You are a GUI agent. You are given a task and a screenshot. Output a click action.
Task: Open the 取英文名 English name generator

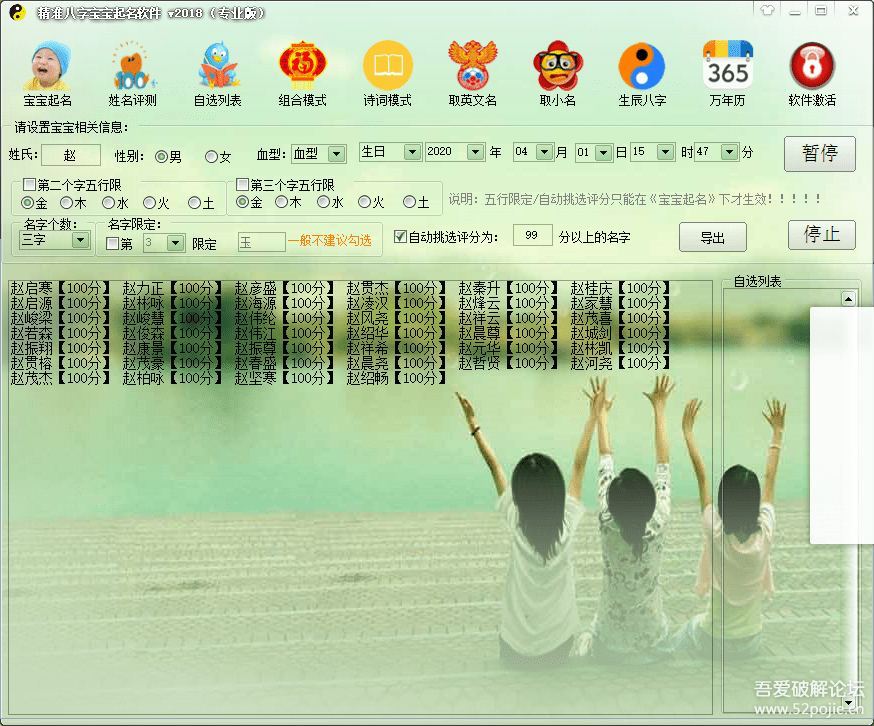pyautogui.click(x=472, y=70)
